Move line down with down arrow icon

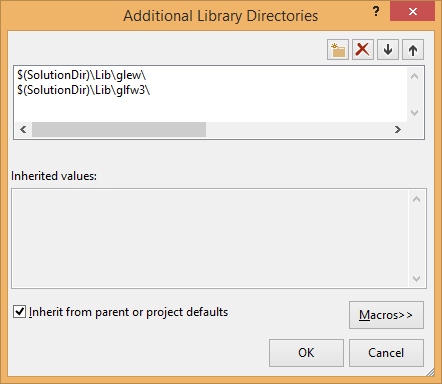[388, 50]
